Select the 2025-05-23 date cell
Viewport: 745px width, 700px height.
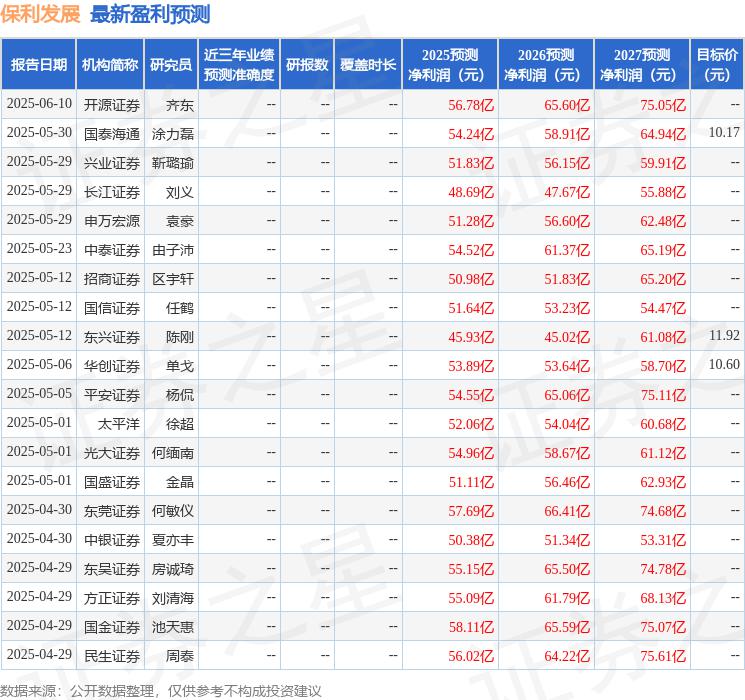coord(39,249)
